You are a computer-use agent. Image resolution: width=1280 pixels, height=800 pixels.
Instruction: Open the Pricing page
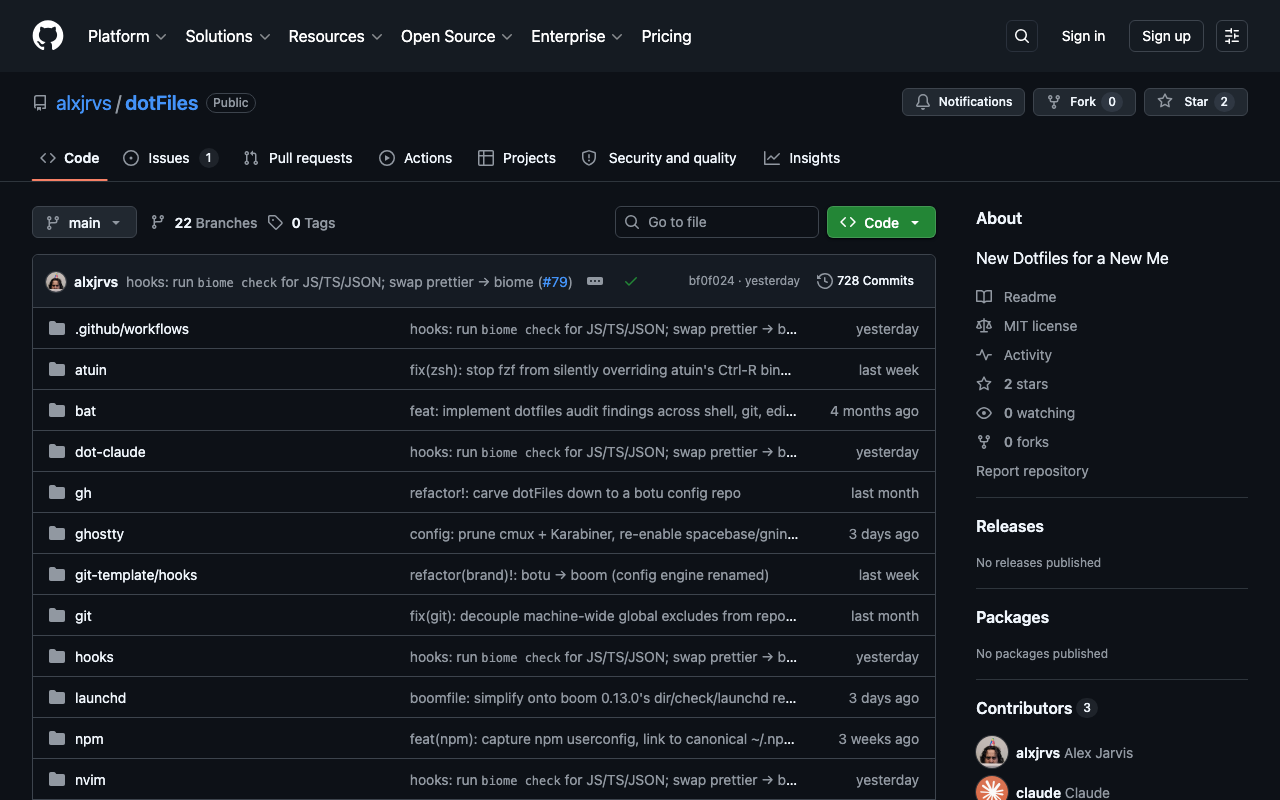click(x=666, y=36)
